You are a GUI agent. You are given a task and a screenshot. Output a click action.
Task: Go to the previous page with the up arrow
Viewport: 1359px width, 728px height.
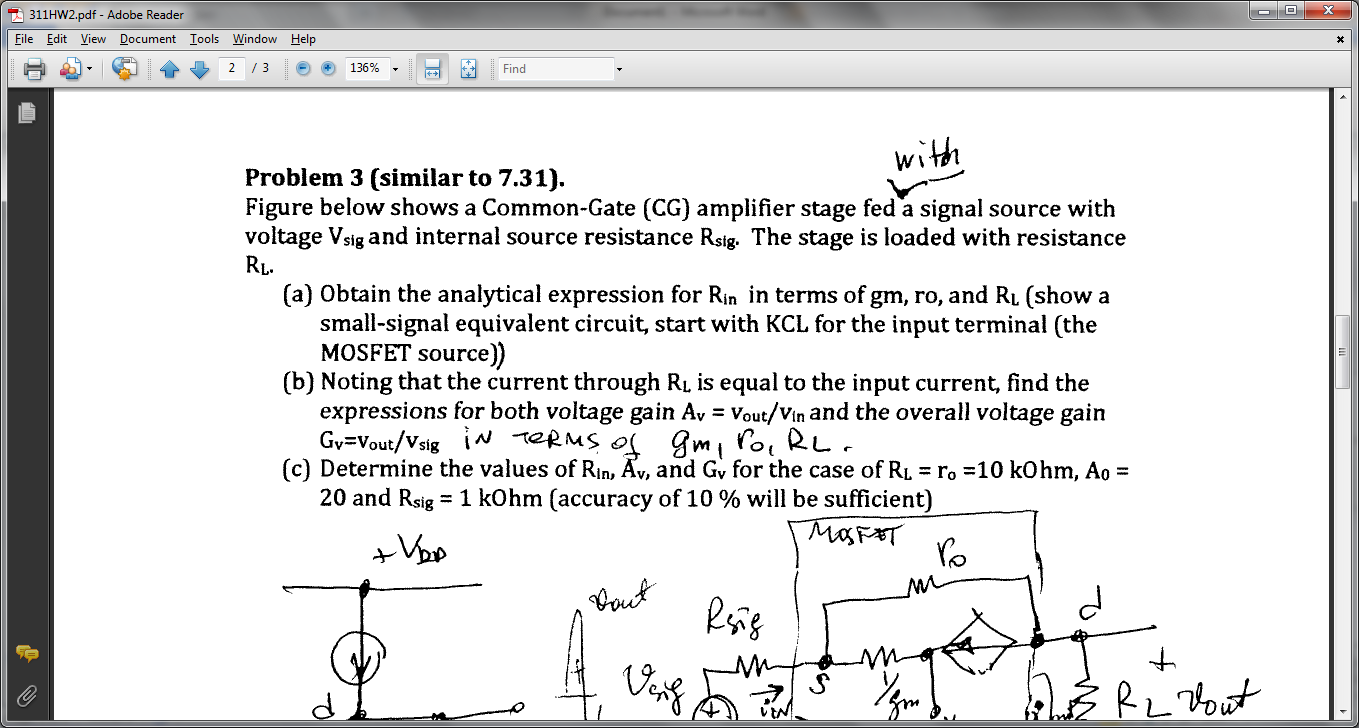[x=169, y=69]
